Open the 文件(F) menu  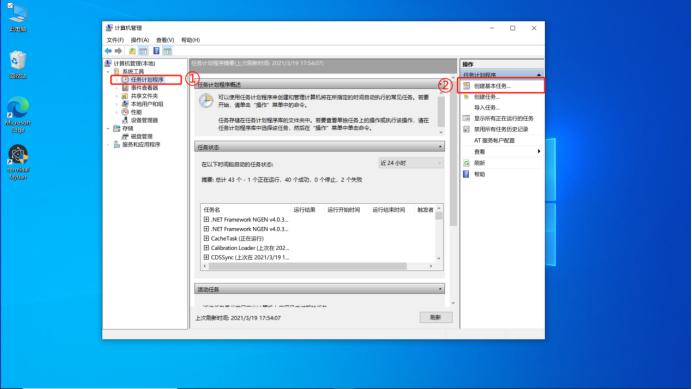coord(115,40)
